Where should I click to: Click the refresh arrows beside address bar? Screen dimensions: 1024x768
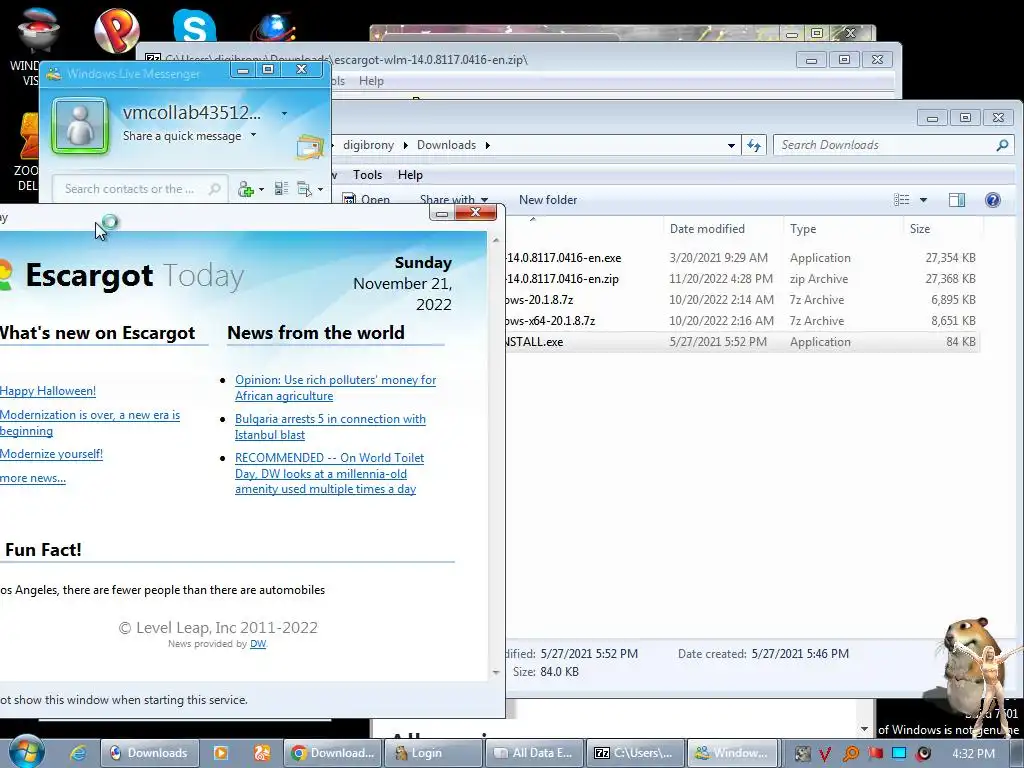point(754,145)
